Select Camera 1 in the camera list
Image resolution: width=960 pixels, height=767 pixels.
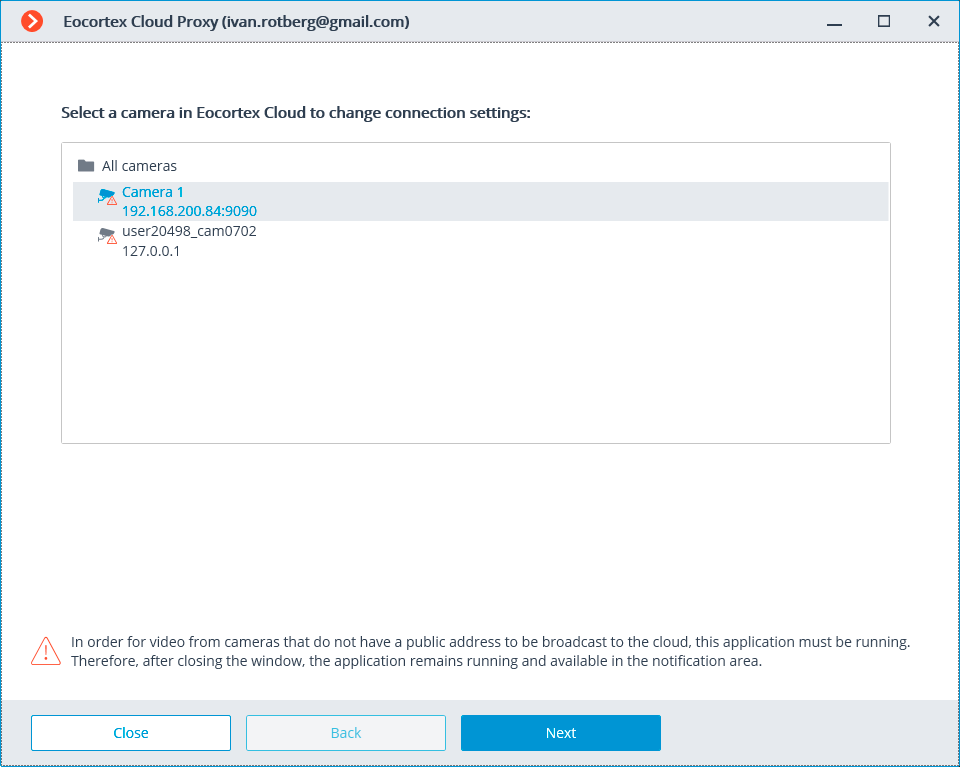152,191
